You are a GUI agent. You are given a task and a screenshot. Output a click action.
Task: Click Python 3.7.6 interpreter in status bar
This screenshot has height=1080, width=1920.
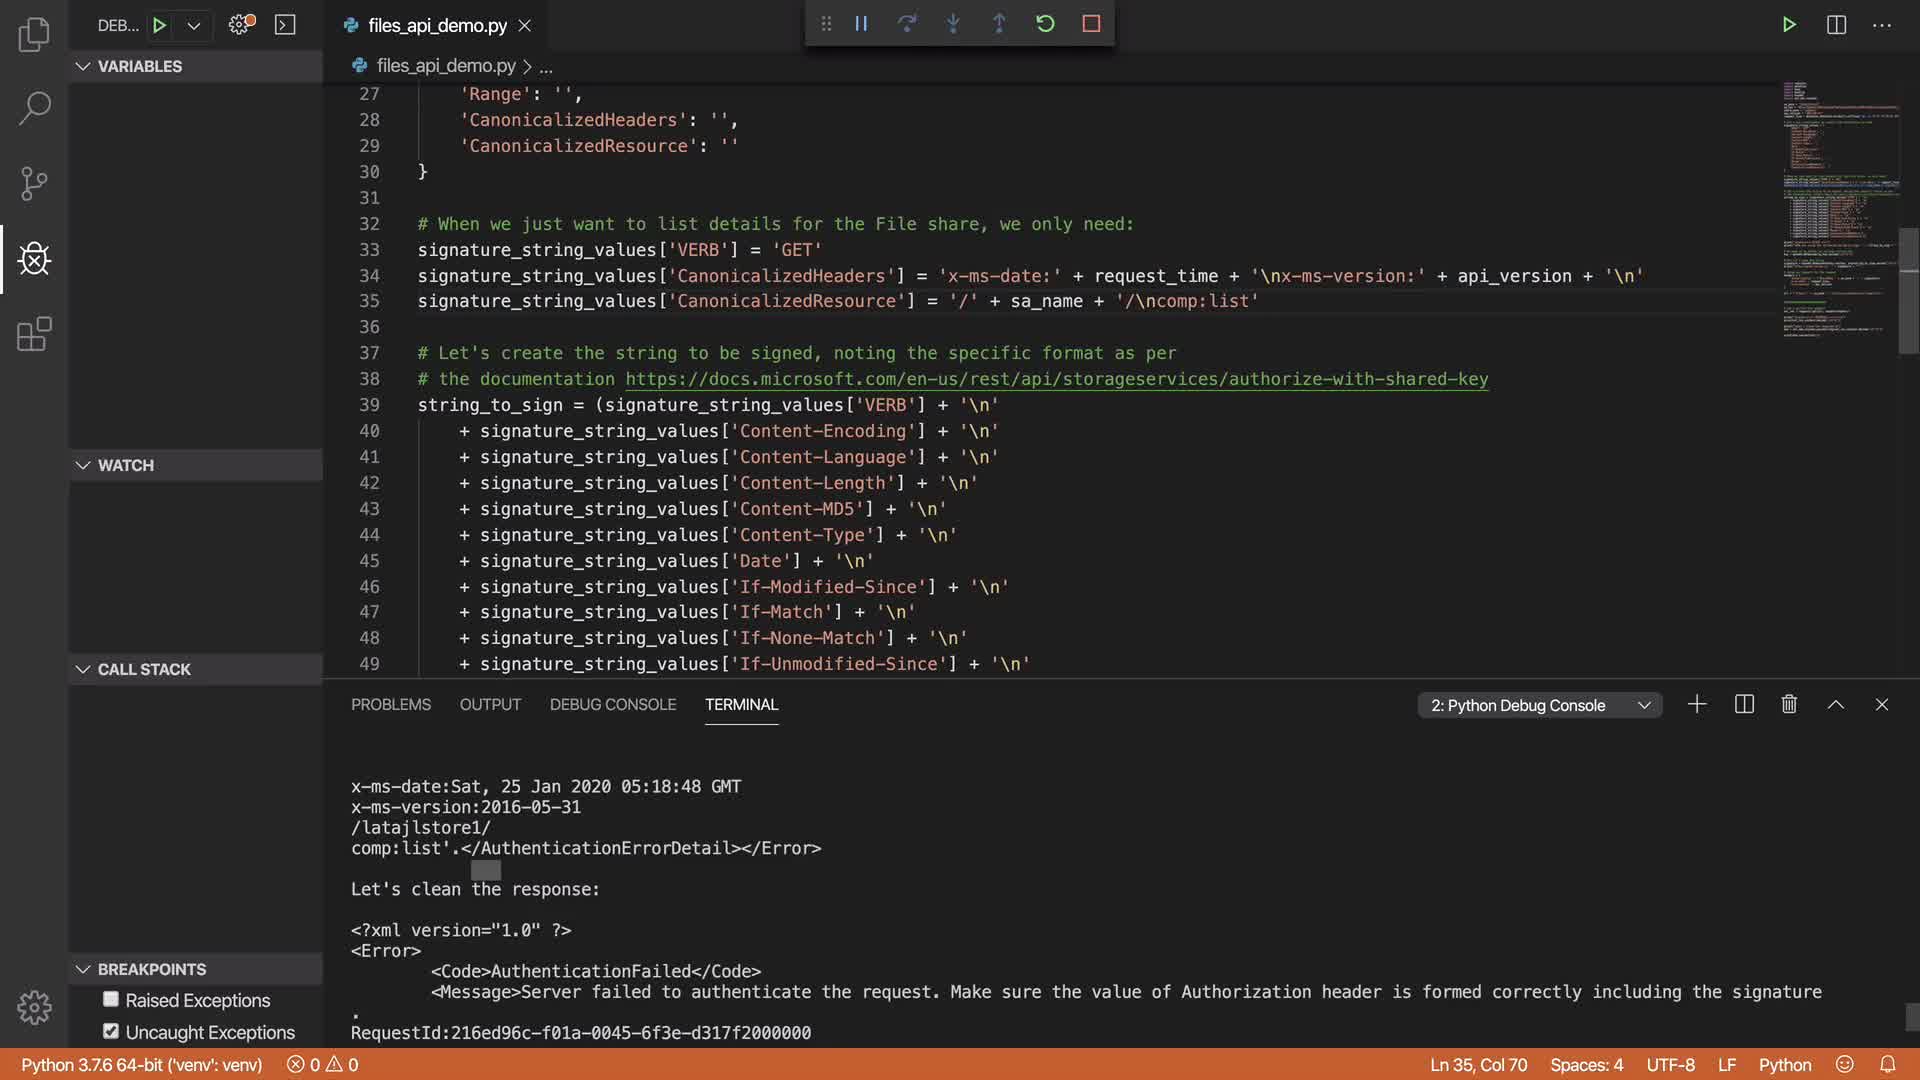[141, 1065]
